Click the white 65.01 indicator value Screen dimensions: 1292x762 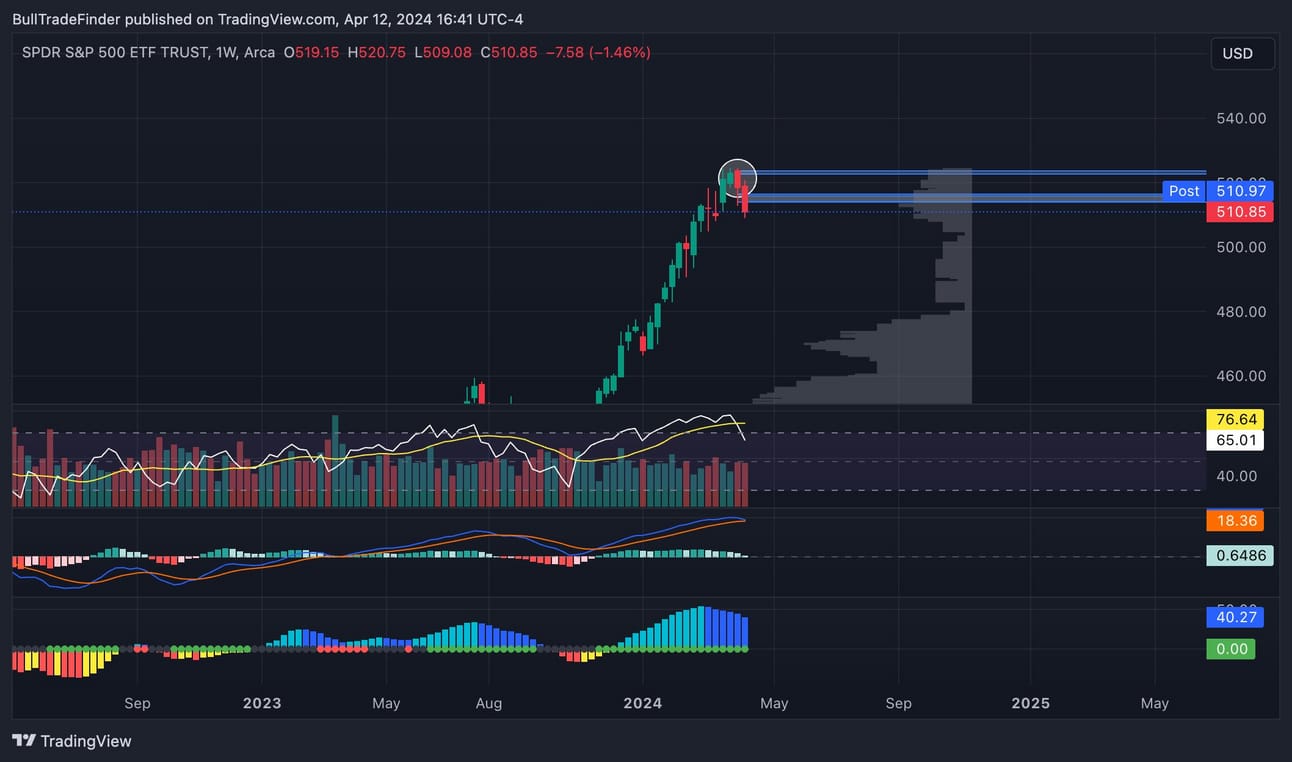1235,440
